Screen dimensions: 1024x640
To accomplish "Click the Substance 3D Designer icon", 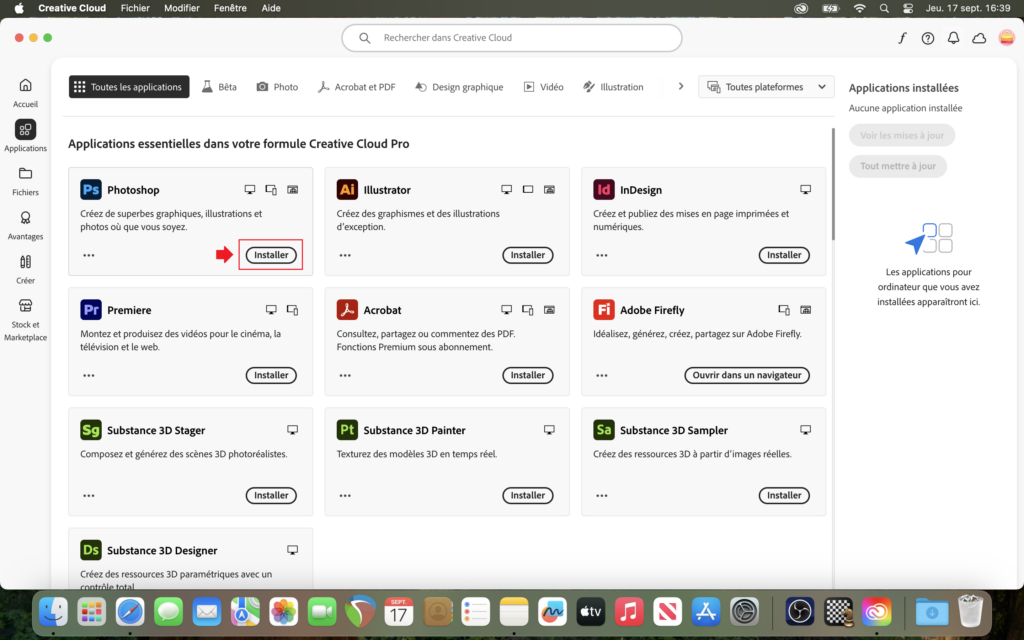I will [91, 550].
